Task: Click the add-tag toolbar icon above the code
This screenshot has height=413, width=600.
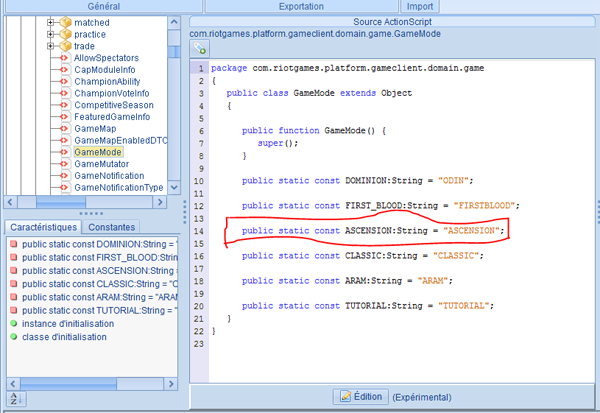Action: (199, 48)
